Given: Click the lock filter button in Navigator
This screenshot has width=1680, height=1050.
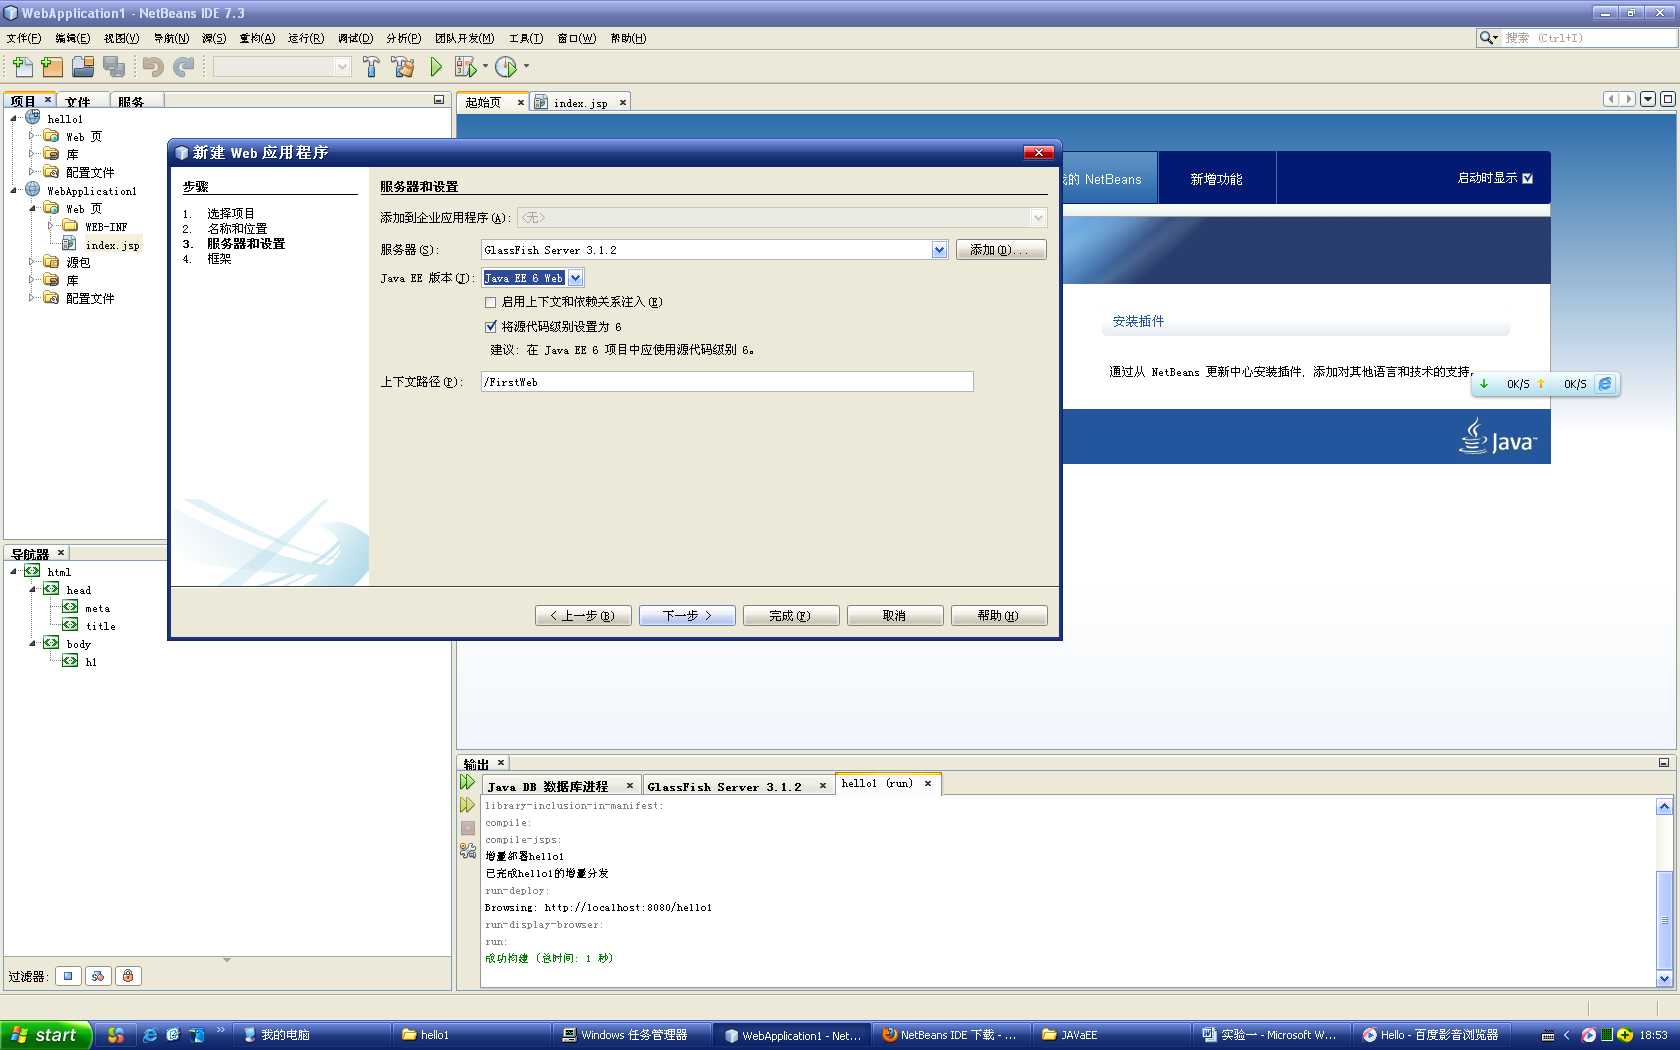Looking at the screenshot, I should [x=128, y=976].
